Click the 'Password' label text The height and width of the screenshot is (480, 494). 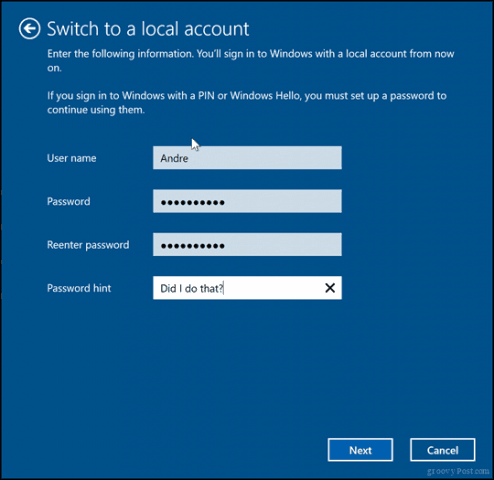pos(69,201)
